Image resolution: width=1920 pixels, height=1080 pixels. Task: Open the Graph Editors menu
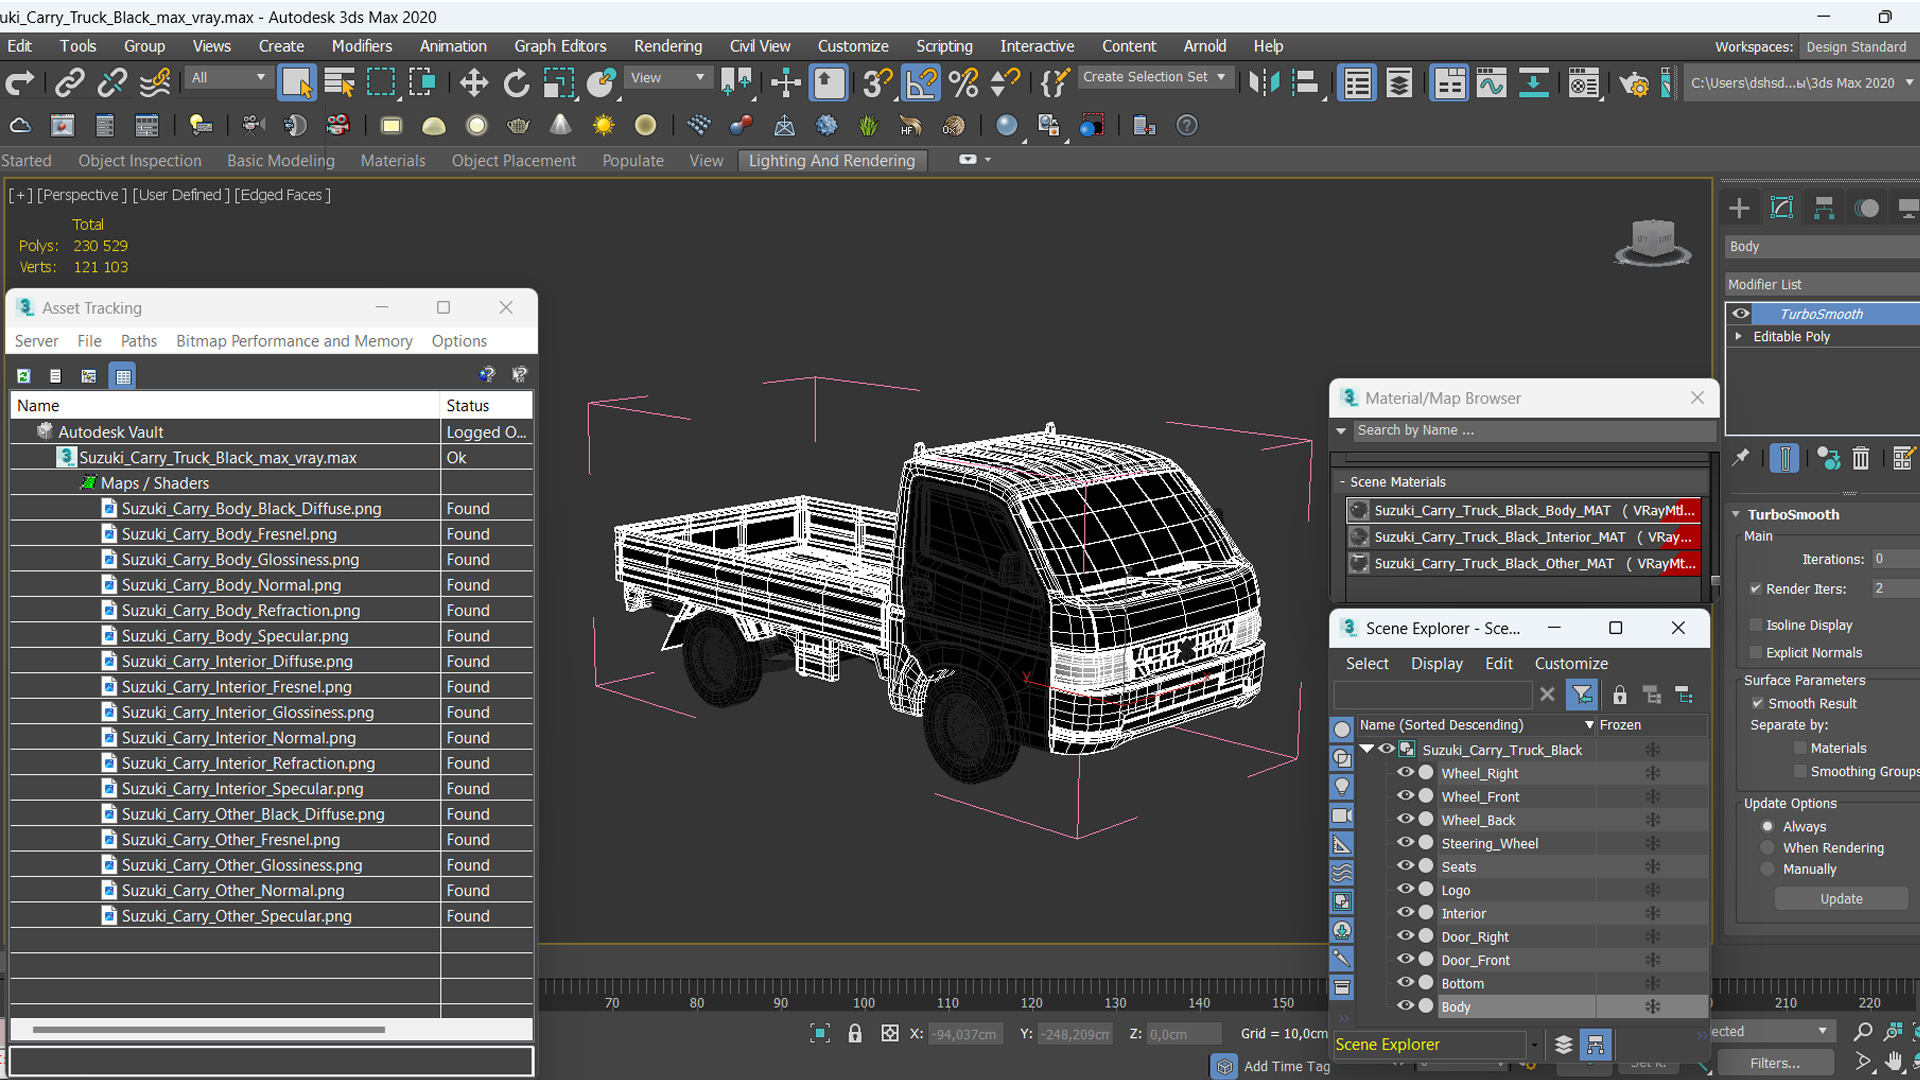pyautogui.click(x=560, y=46)
